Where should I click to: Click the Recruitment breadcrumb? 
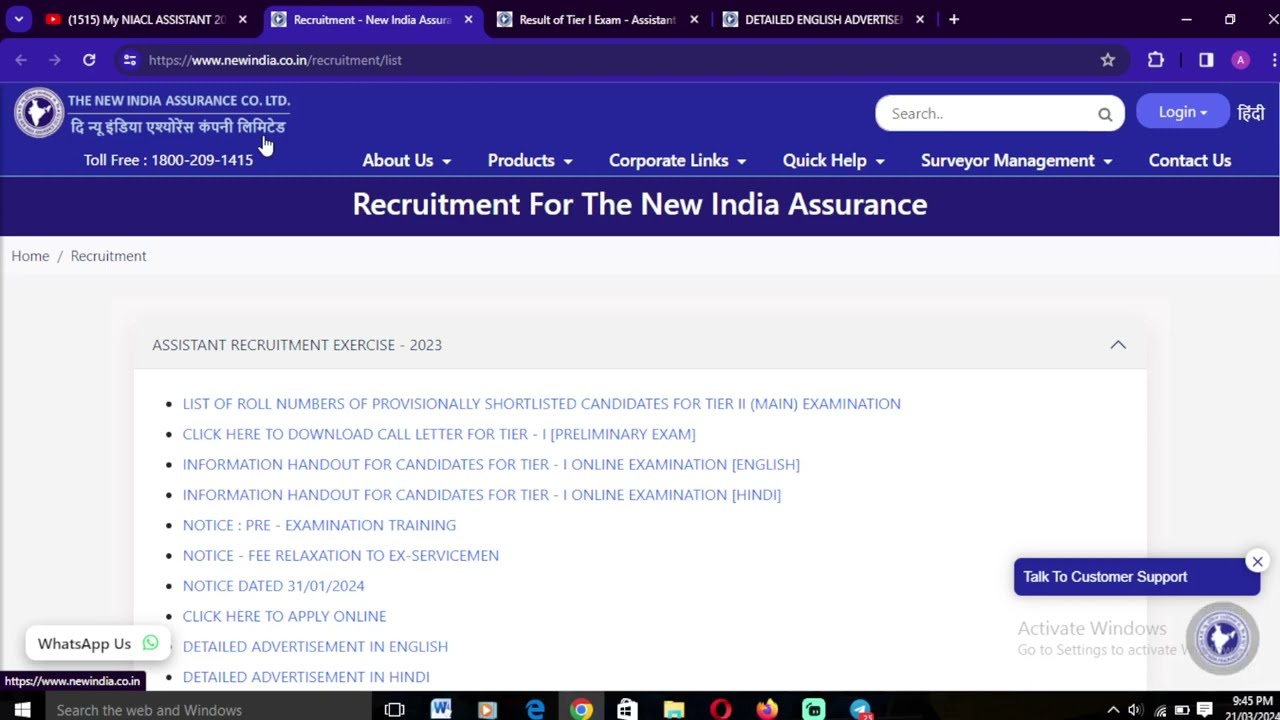(x=108, y=256)
